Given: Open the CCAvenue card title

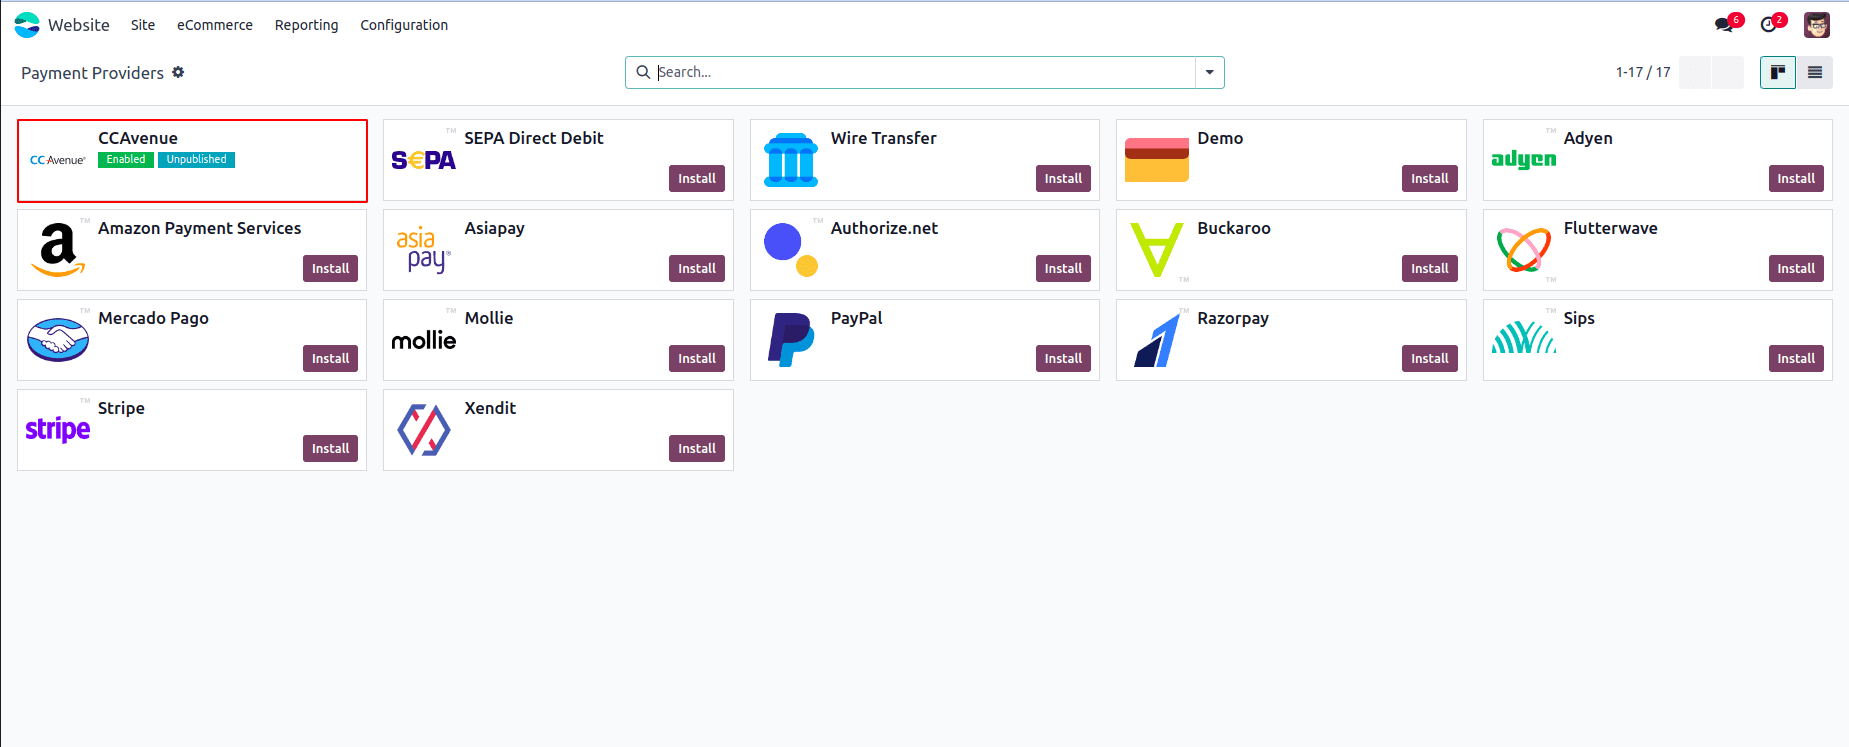Looking at the screenshot, I should point(138,138).
